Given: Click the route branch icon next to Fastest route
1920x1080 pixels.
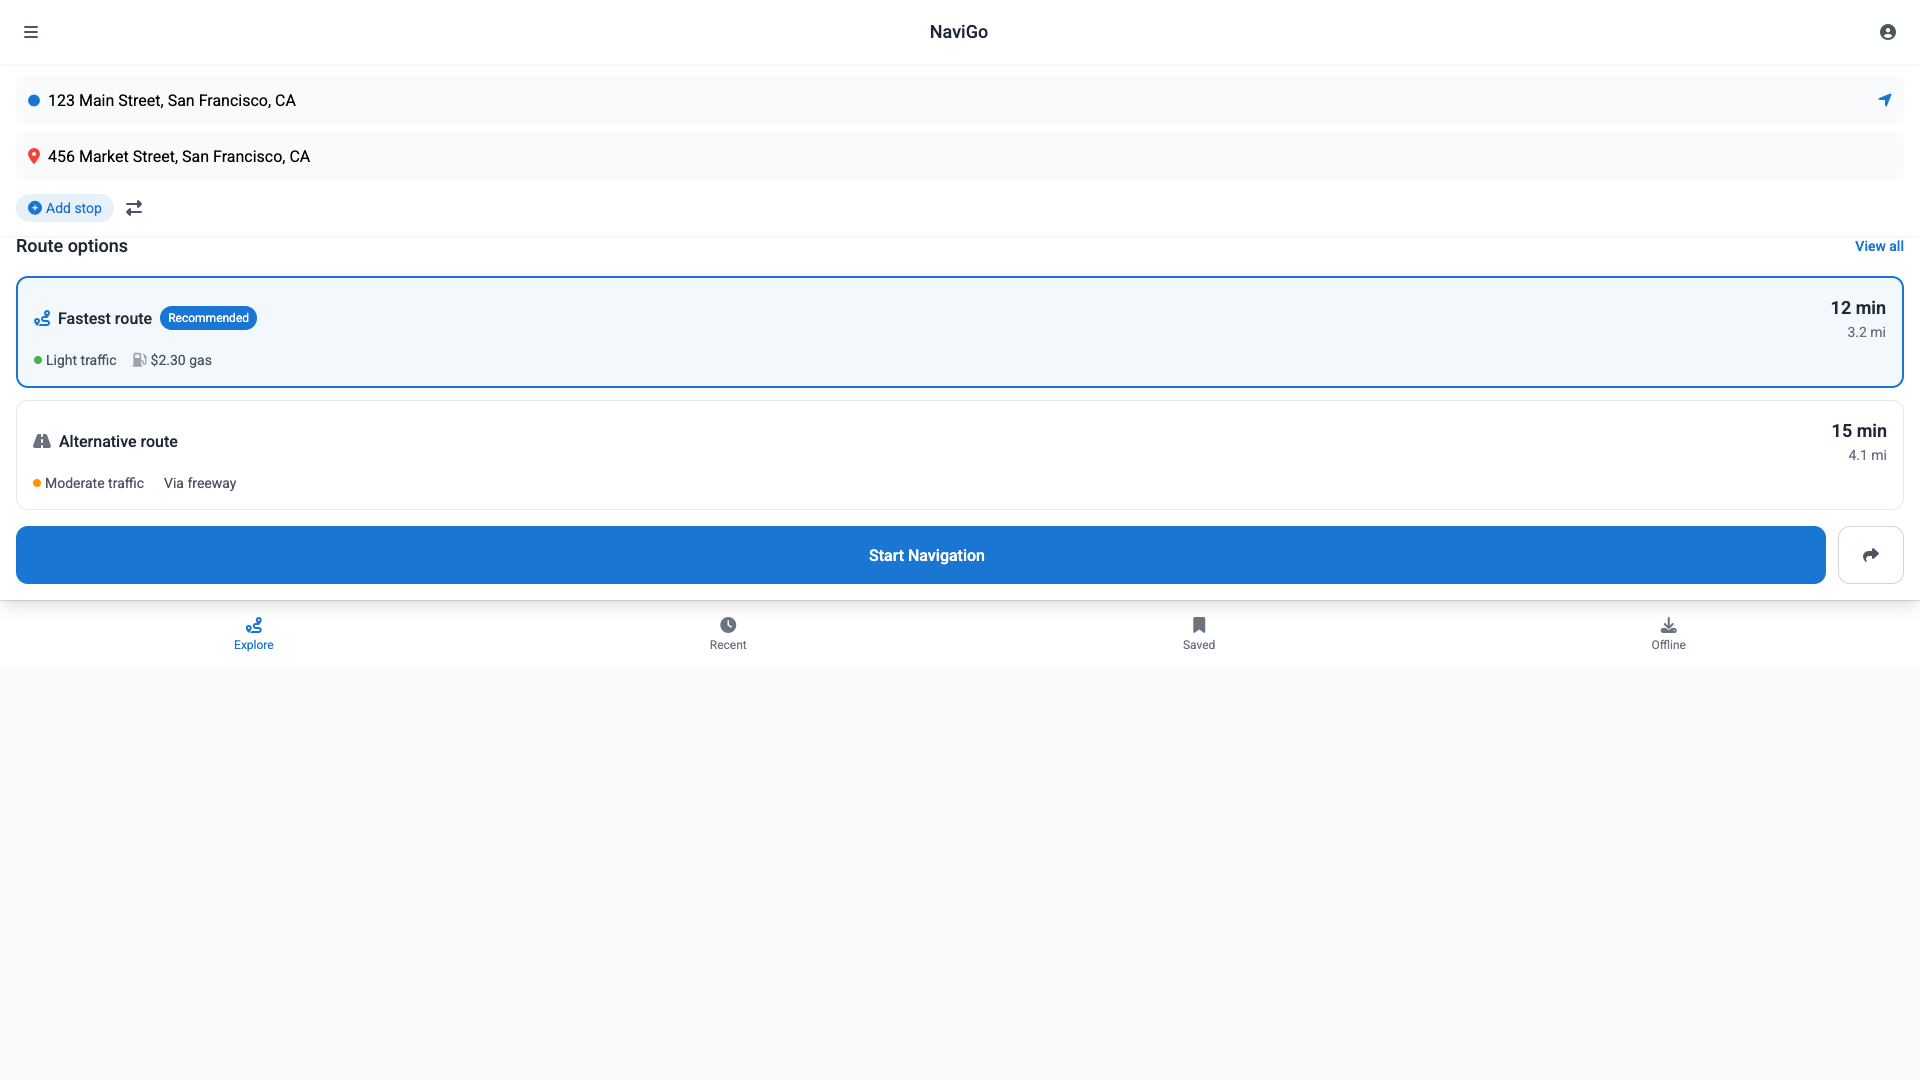Looking at the screenshot, I should 42,318.
